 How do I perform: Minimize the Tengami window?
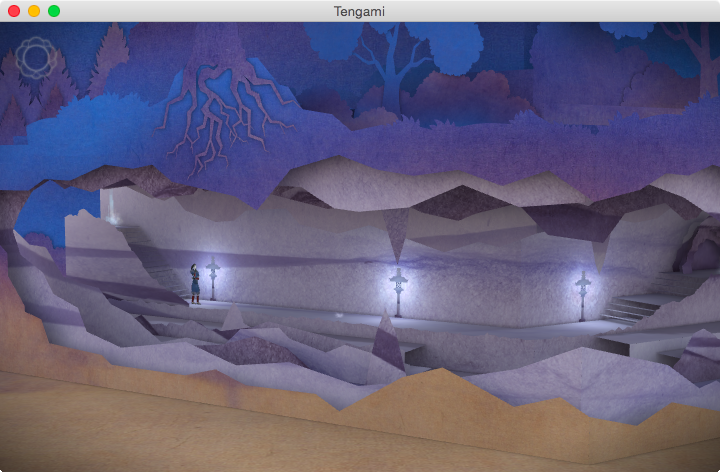pyautogui.click(x=34, y=11)
